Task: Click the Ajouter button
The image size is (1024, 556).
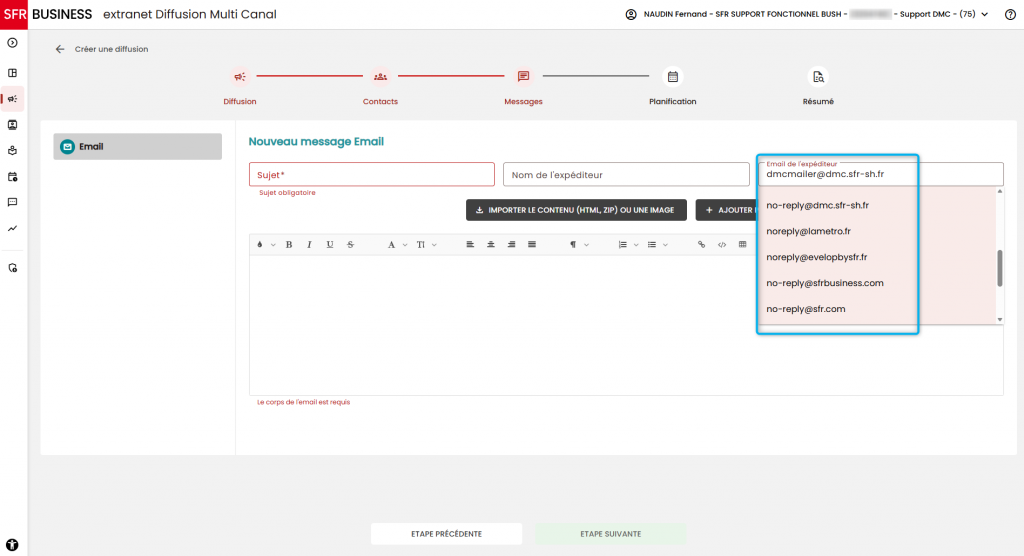Action: pyautogui.click(x=726, y=210)
